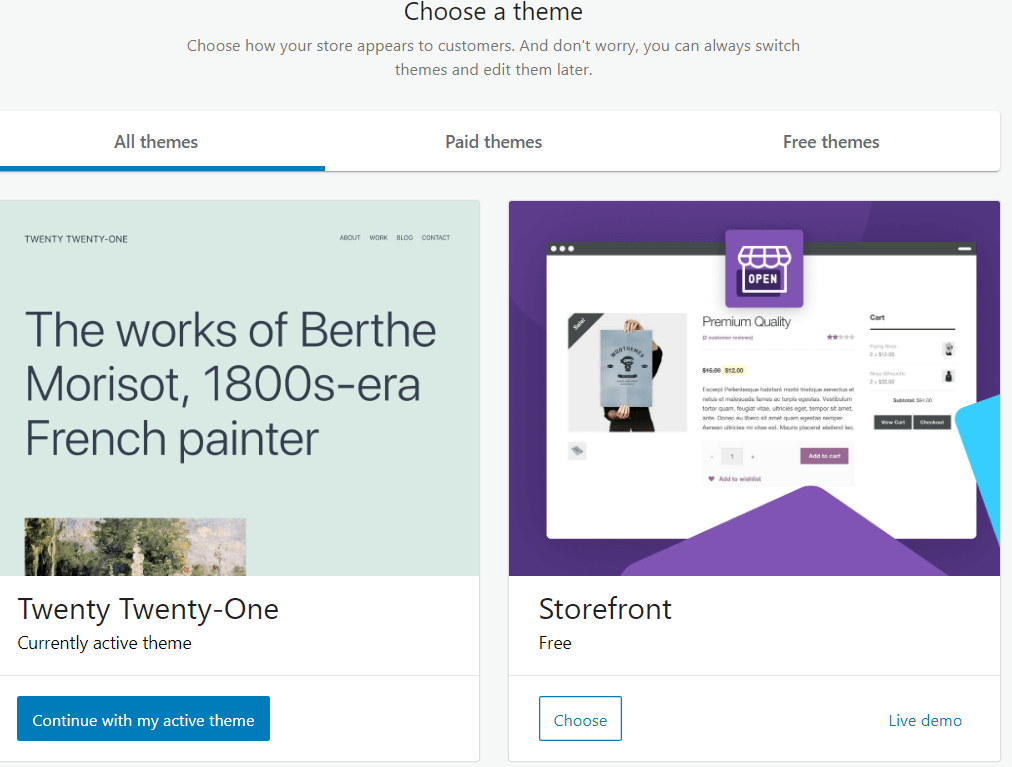Show the Free themes tab

831,142
